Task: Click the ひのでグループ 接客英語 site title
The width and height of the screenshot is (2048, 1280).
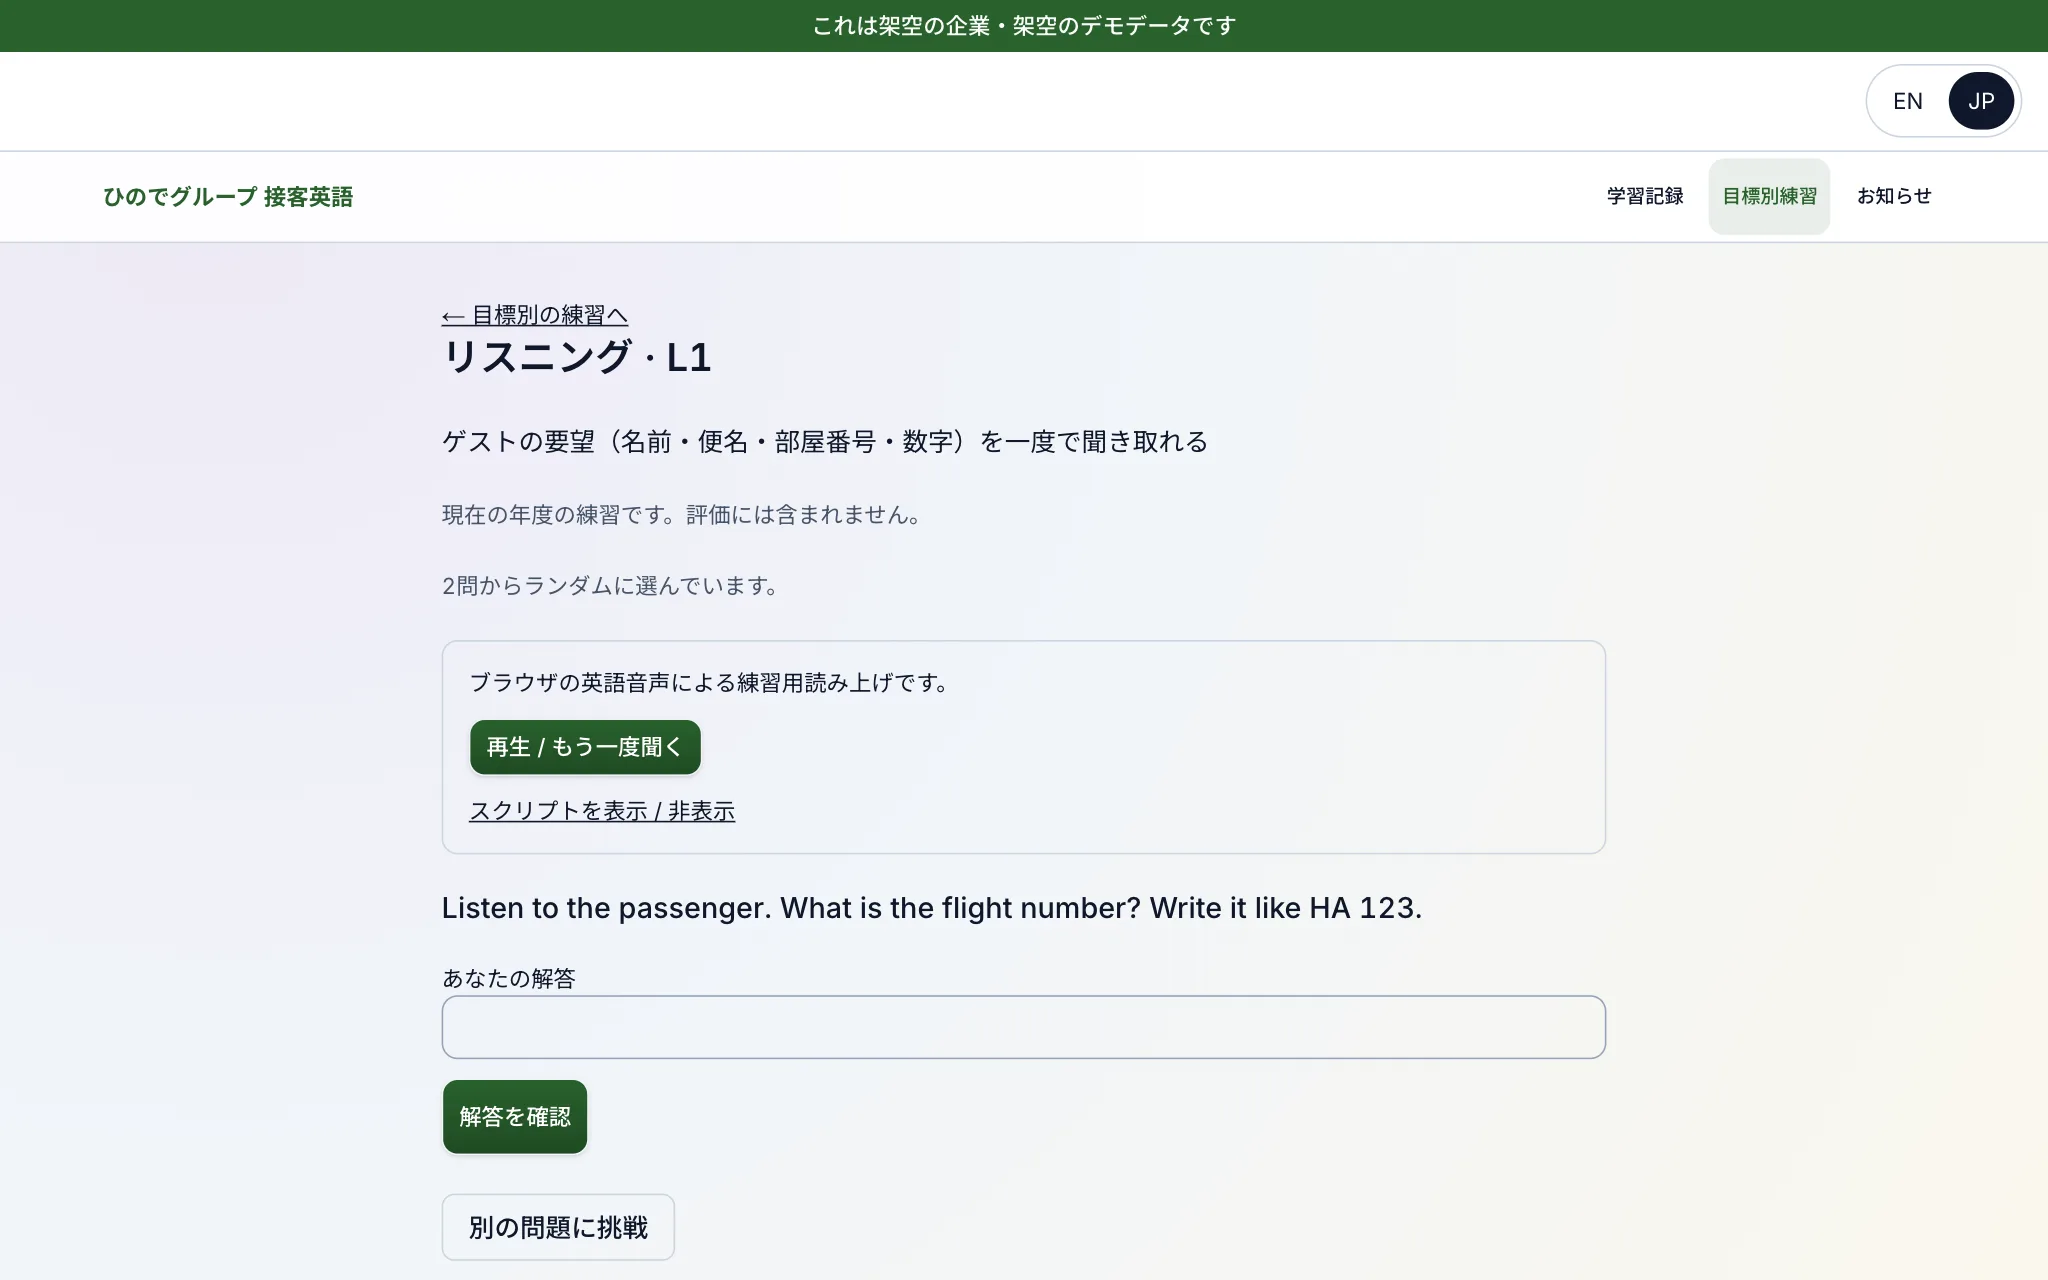Action: [228, 197]
